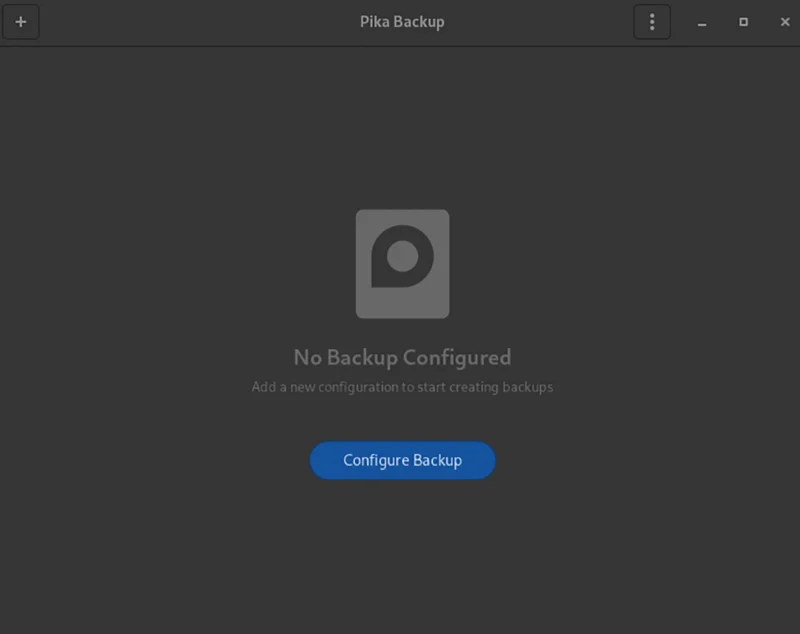
Task: Click the 'No Backup Configured' heading
Action: 402,358
